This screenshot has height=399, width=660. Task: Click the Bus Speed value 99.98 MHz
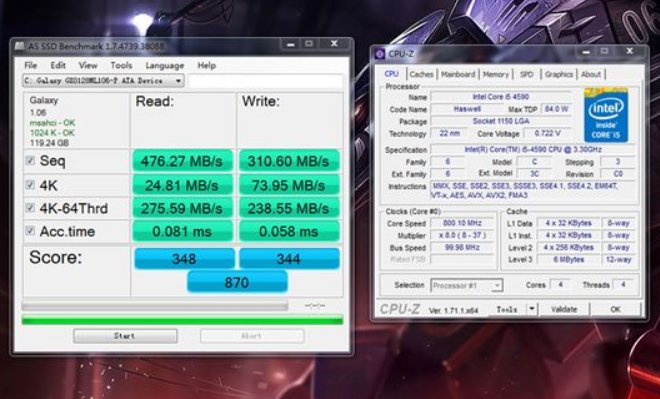462,247
